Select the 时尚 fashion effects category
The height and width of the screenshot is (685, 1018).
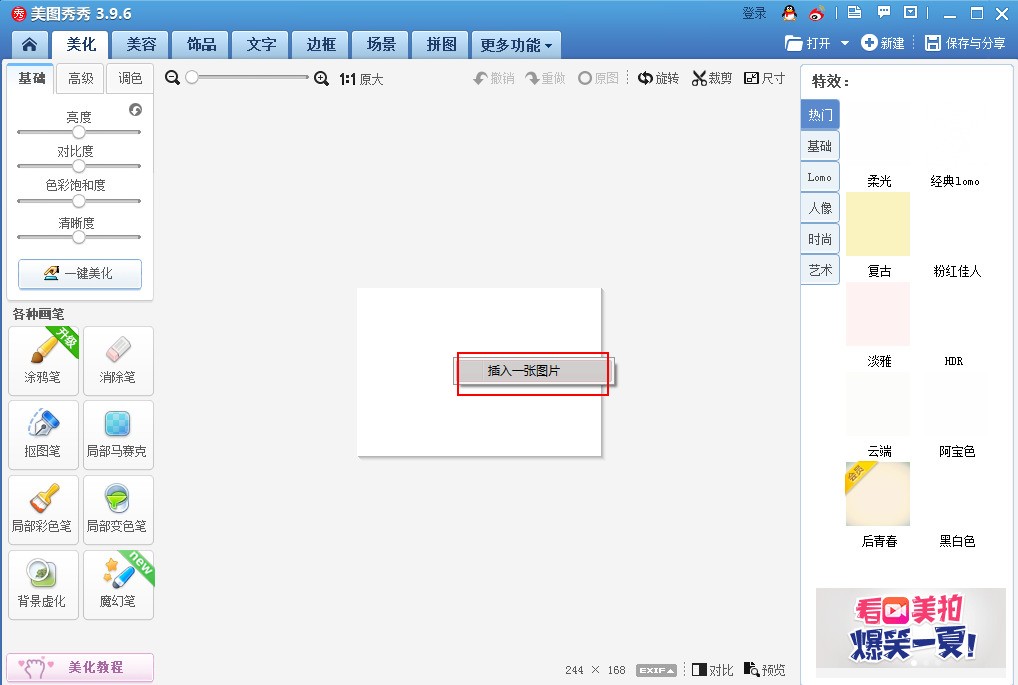tap(820, 240)
